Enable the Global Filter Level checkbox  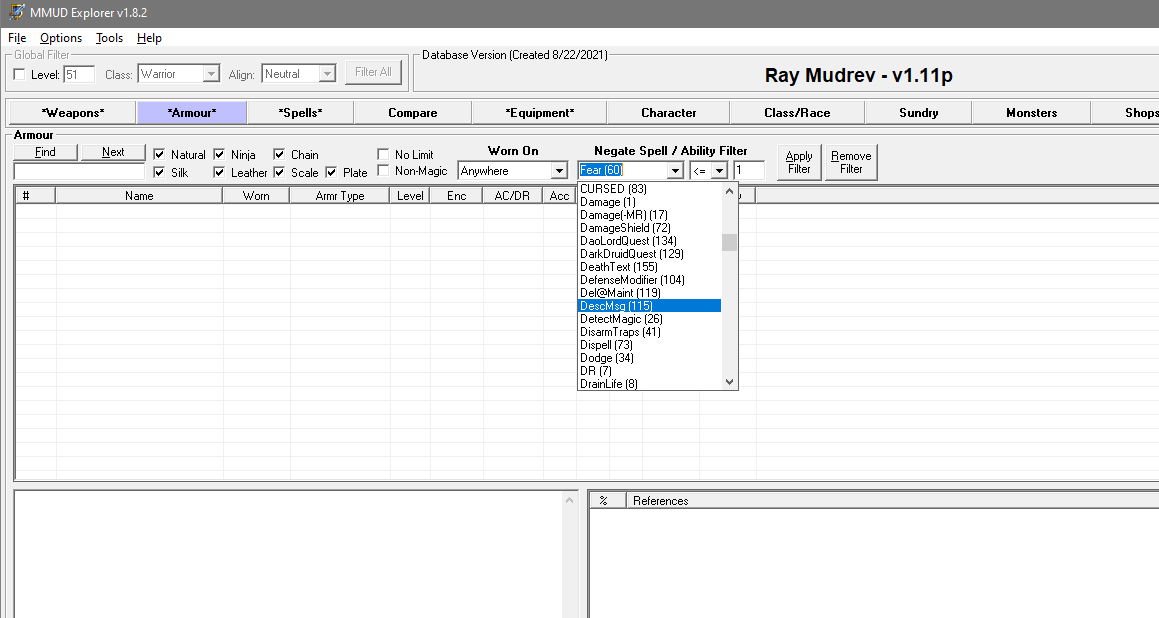pos(20,74)
